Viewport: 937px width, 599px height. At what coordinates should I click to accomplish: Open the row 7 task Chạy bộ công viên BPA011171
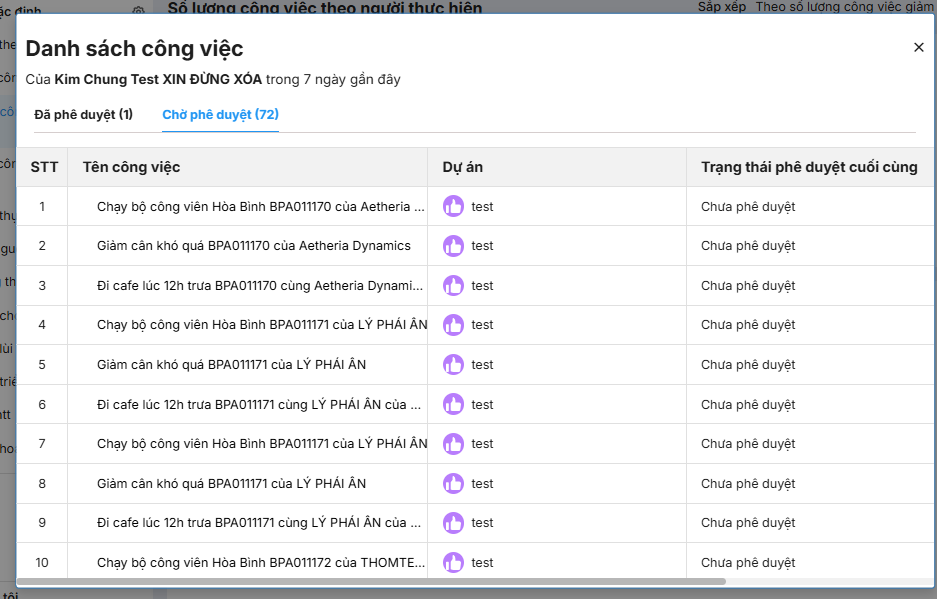(262, 444)
